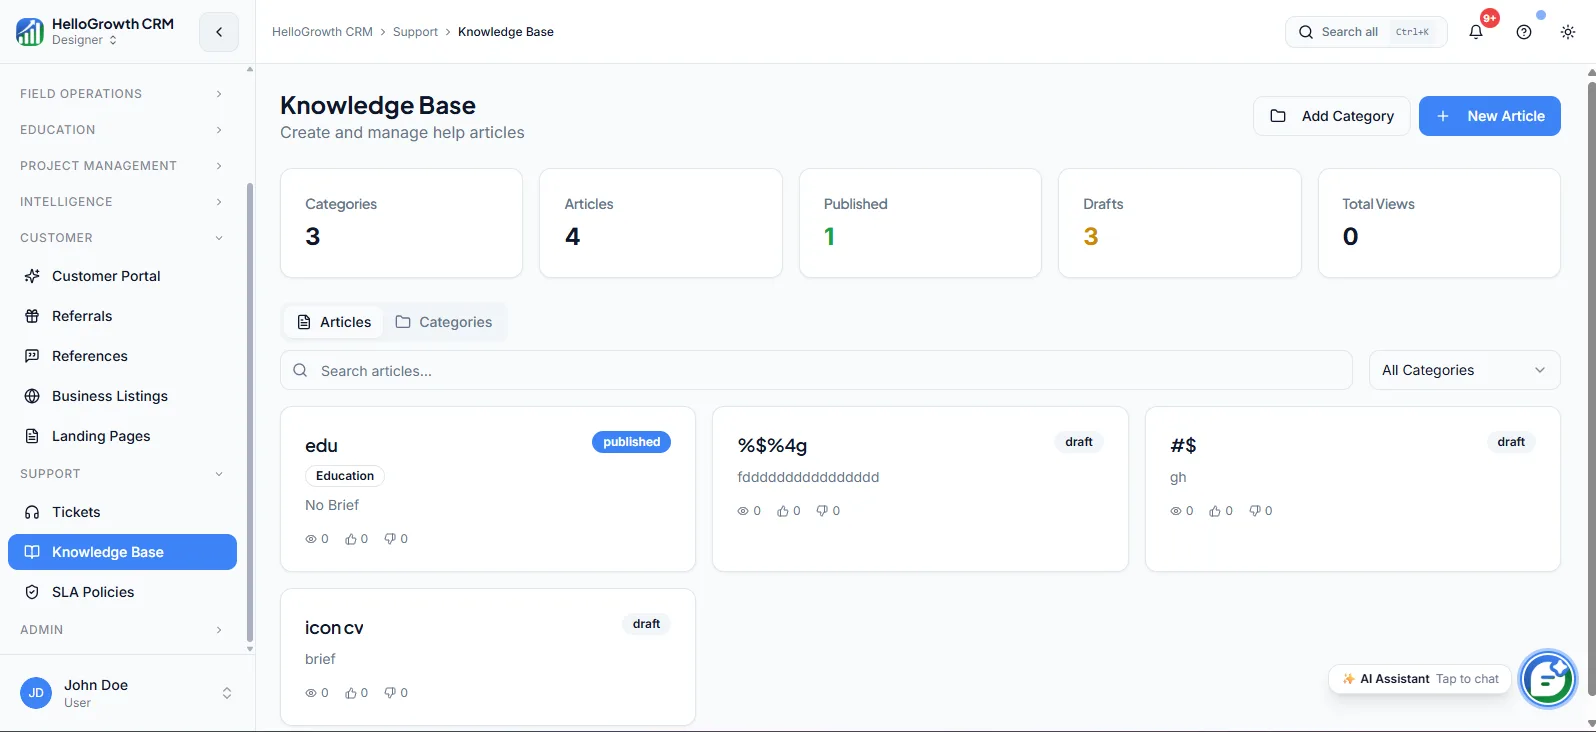The image size is (1596, 732).
Task: Click the AI Assistant Tap to chat pill
Action: click(x=1419, y=679)
